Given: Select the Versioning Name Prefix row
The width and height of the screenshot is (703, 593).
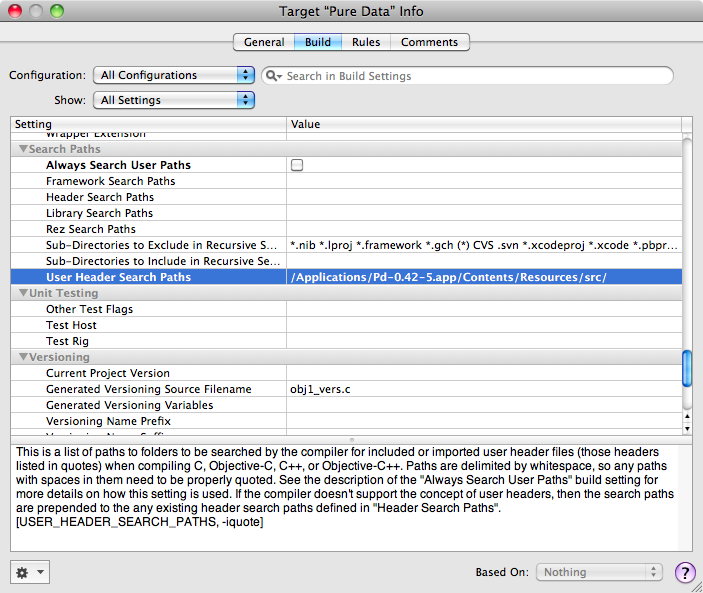Looking at the screenshot, I should [346, 421].
